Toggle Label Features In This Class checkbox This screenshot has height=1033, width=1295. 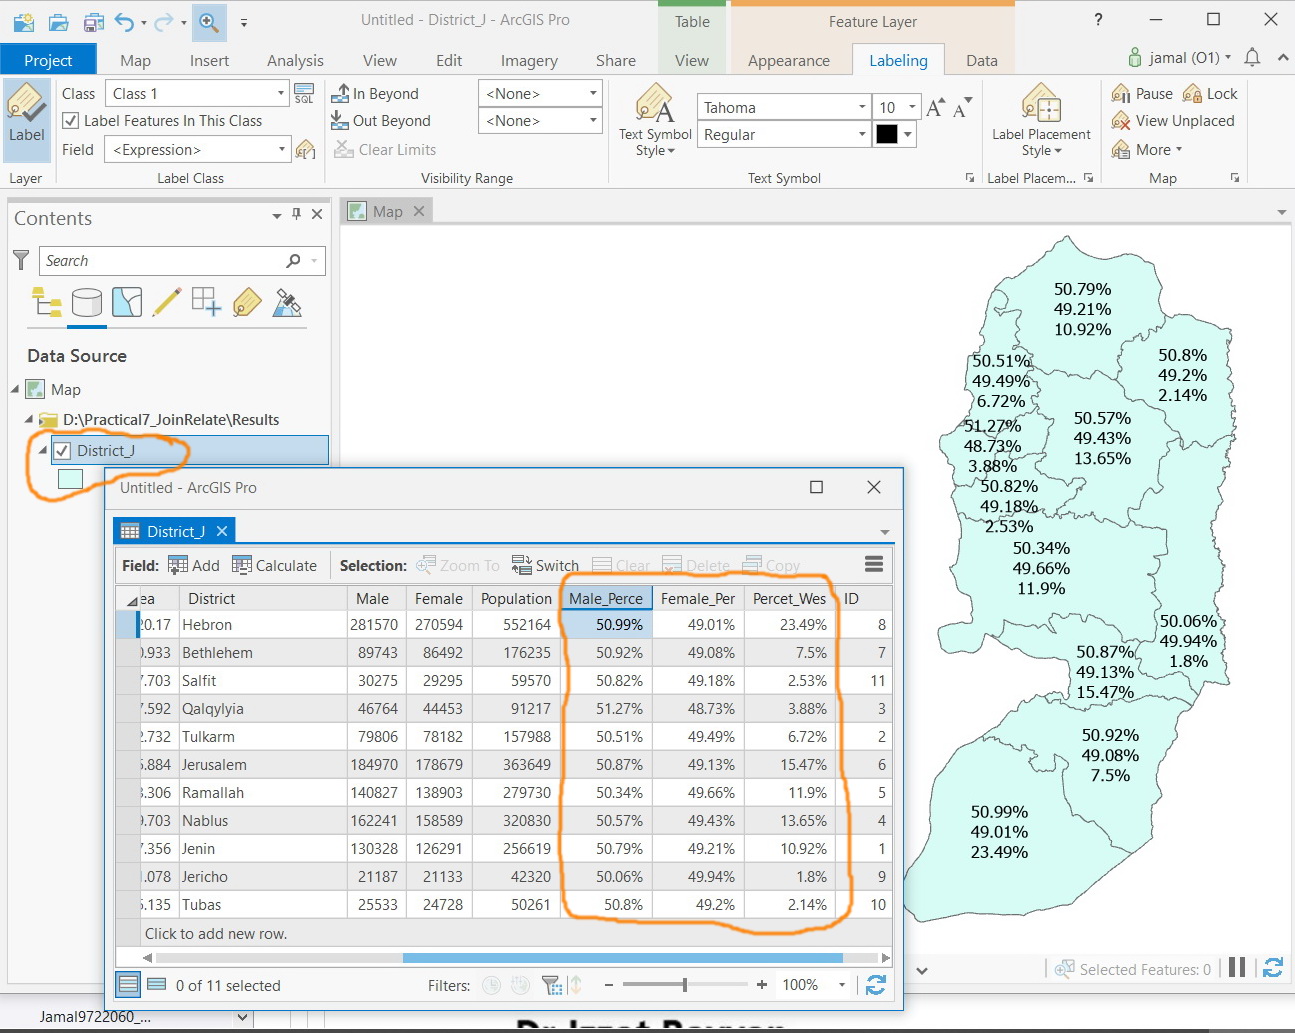tap(71, 121)
